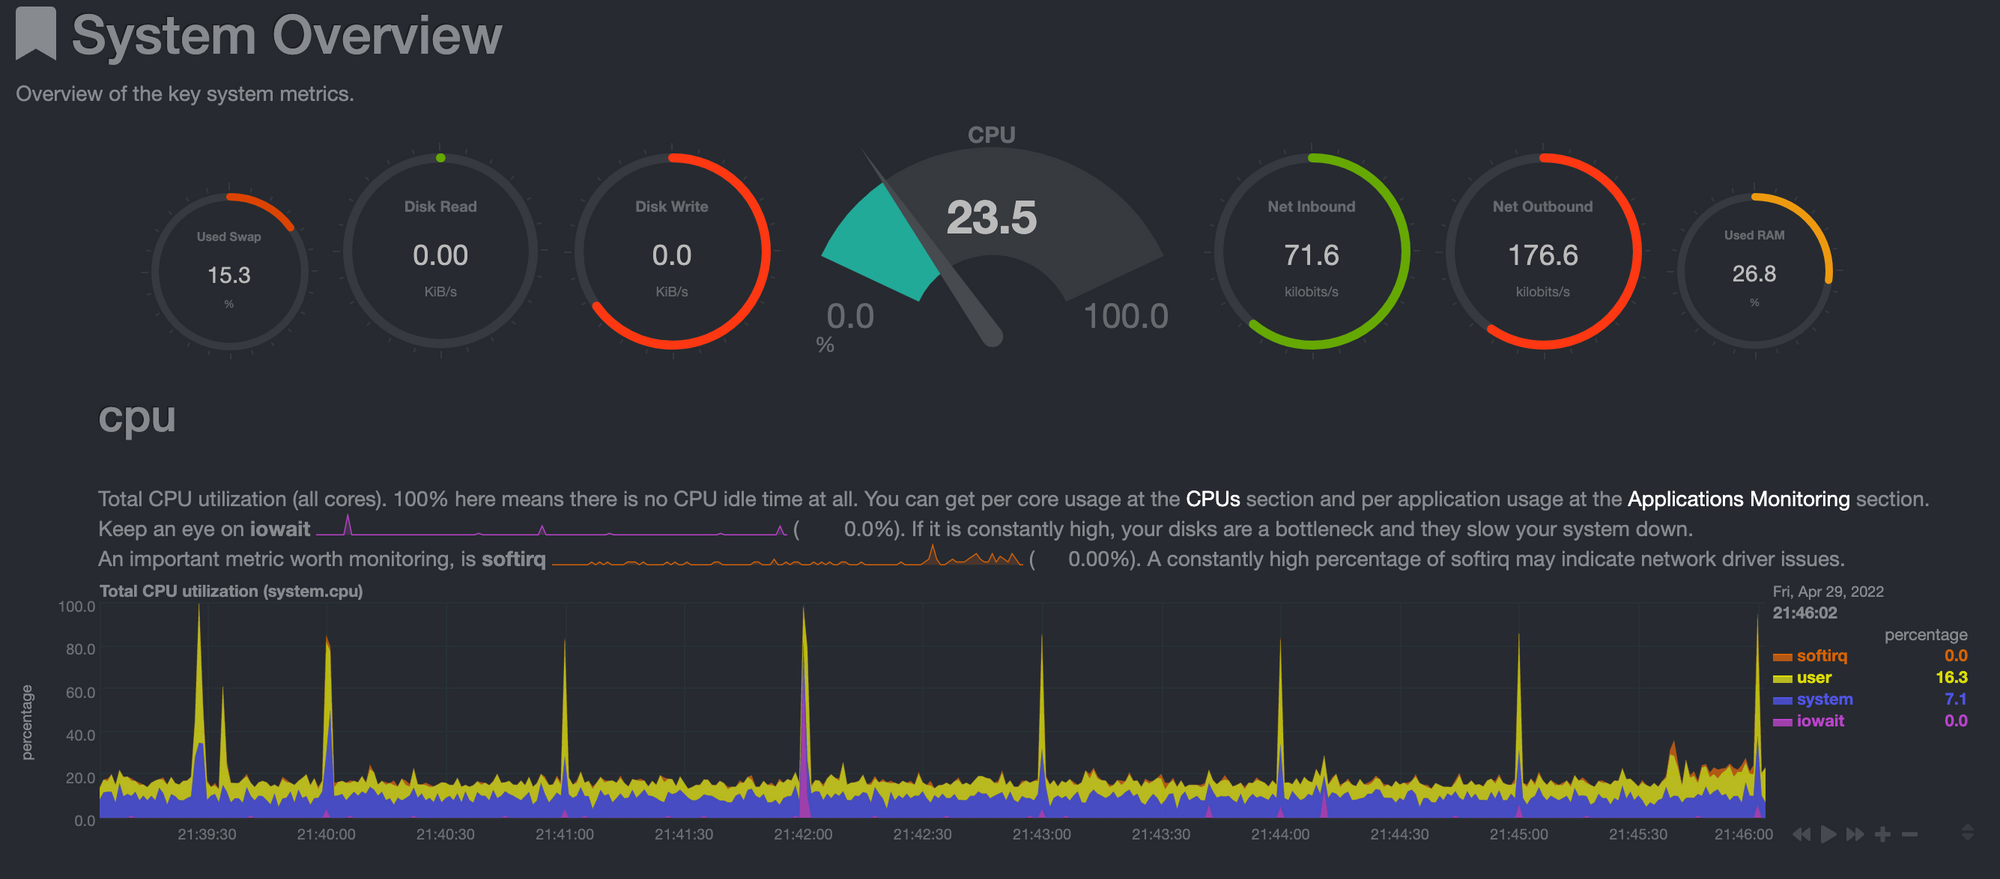This screenshot has height=879, width=2000.
Task: Select the Net Outbound gauge
Action: tap(1543, 251)
